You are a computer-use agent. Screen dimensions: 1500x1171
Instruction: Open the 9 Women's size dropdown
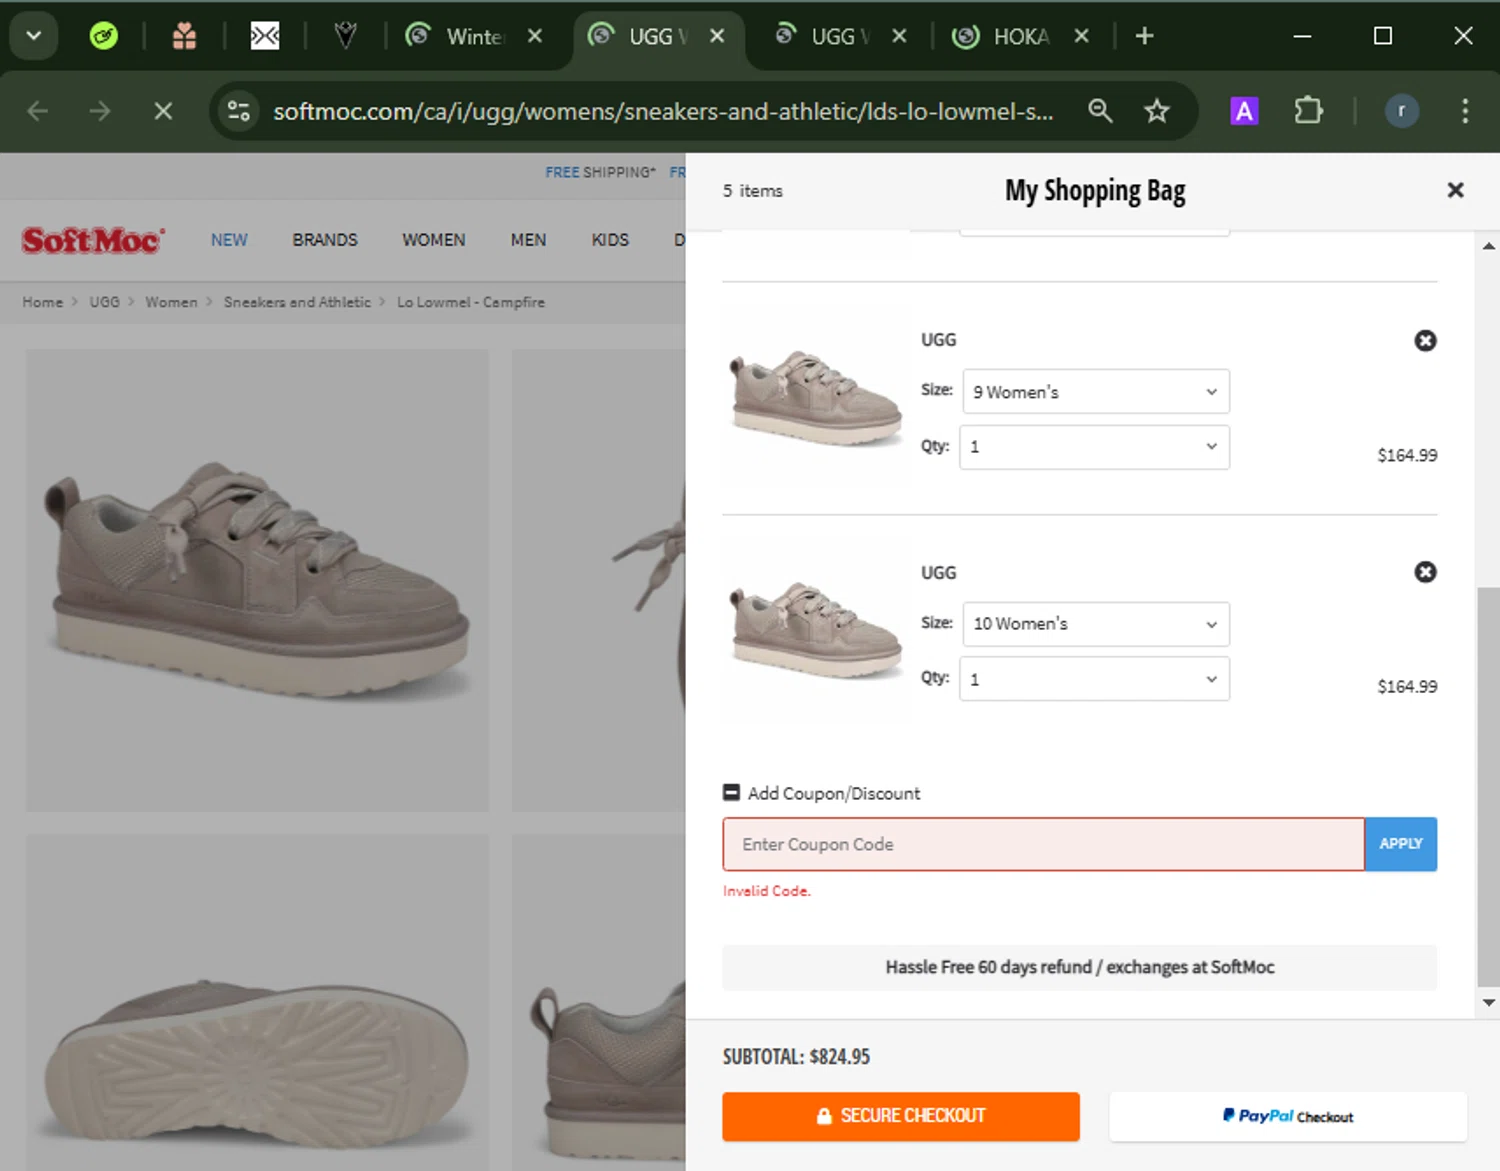pyautogui.click(x=1096, y=392)
